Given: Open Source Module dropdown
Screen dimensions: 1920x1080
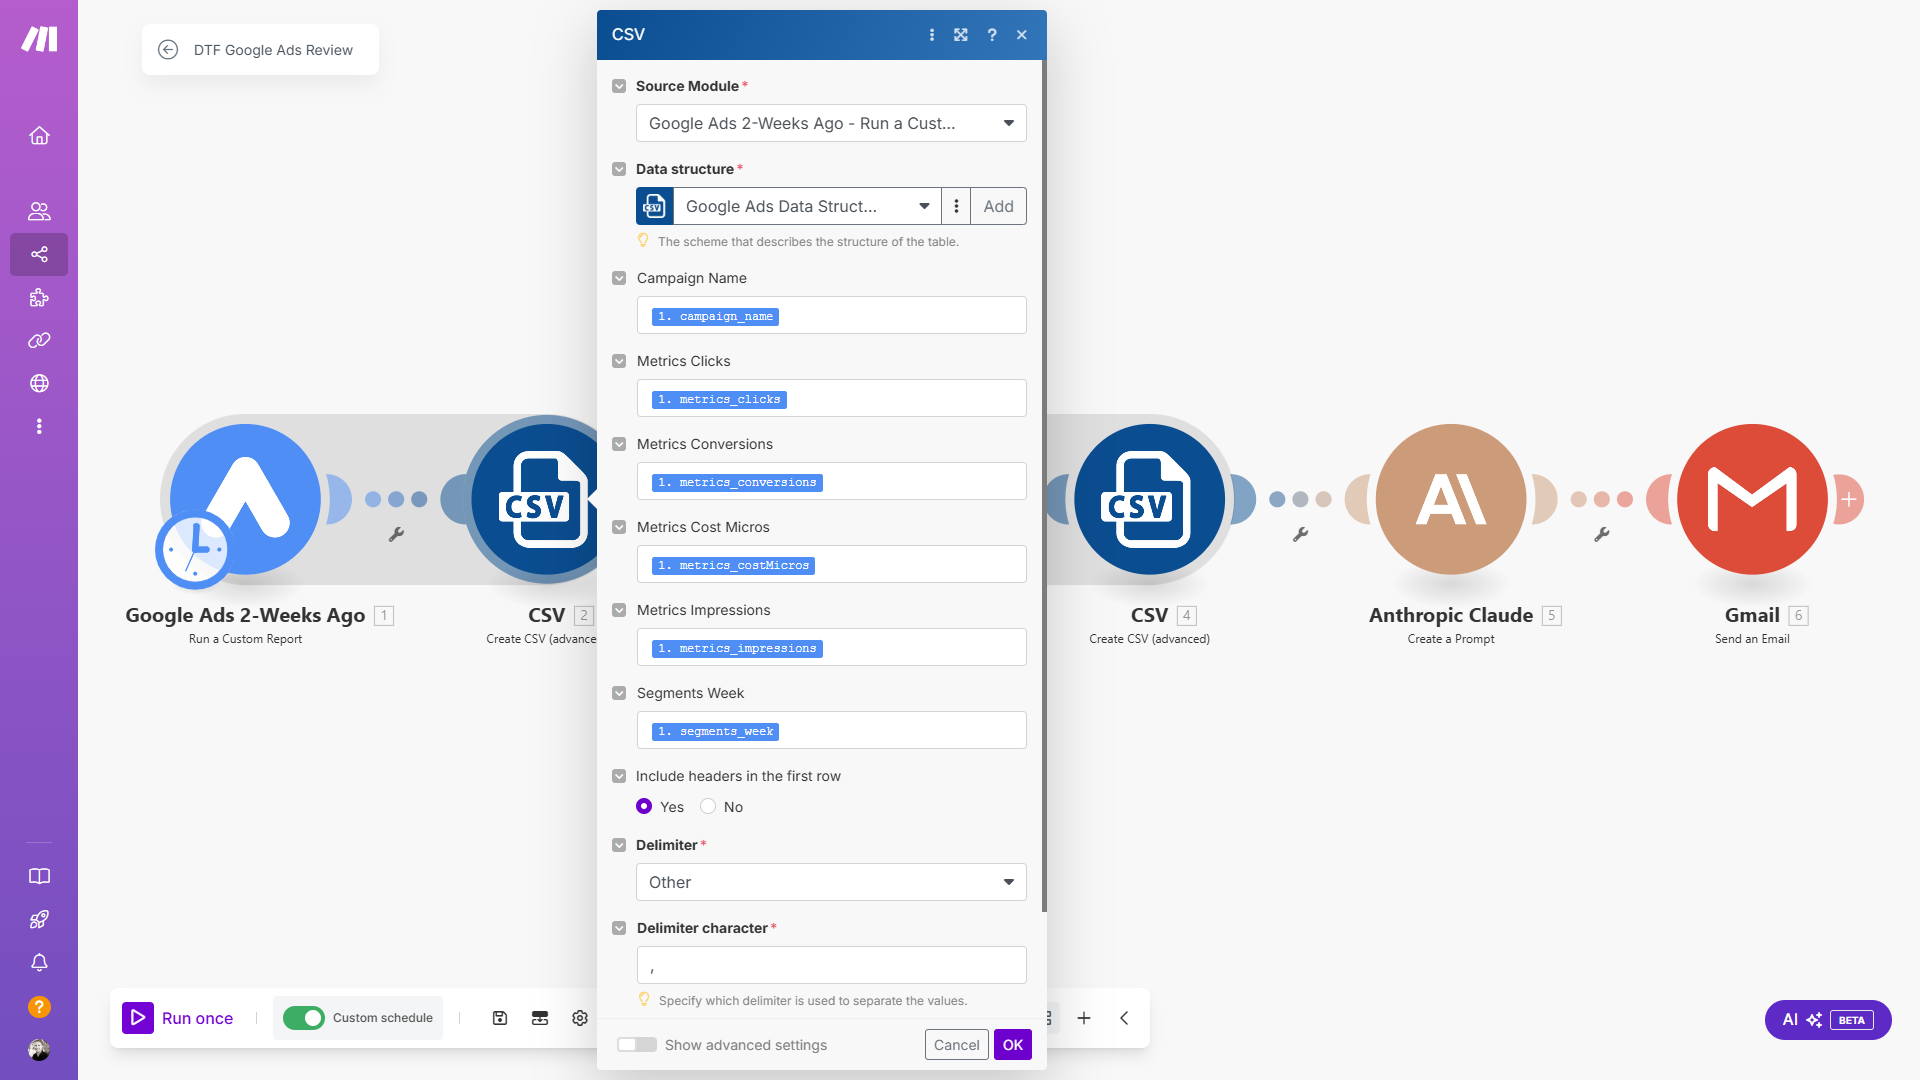Looking at the screenshot, I should pyautogui.click(x=831, y=123).
